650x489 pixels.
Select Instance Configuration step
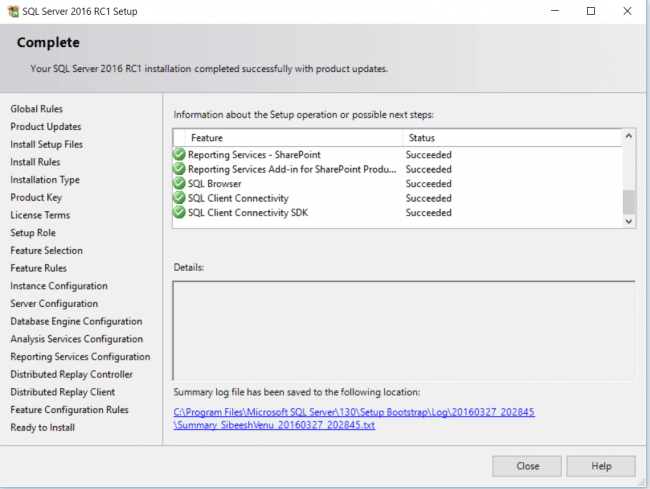coord(59,286)
